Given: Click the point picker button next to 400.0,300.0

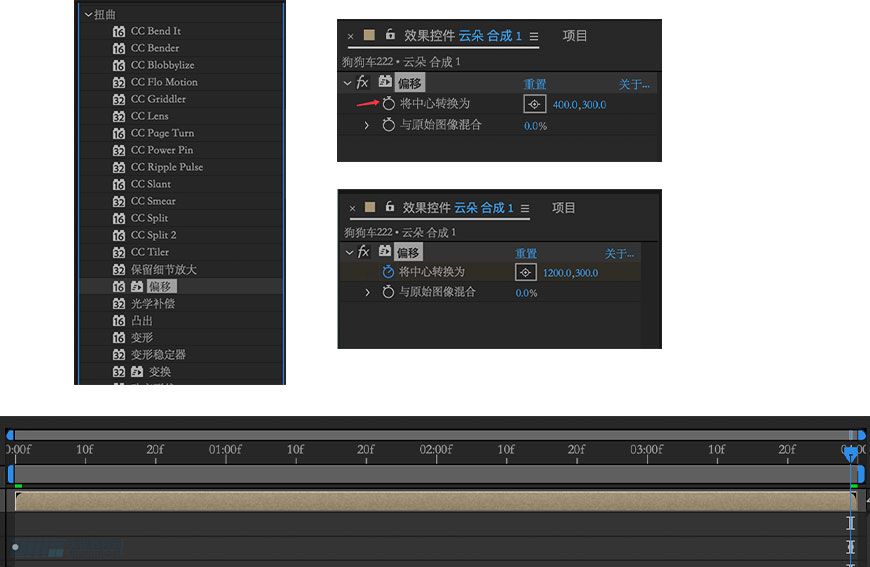Looking at the screenshot, I should 534,104.
